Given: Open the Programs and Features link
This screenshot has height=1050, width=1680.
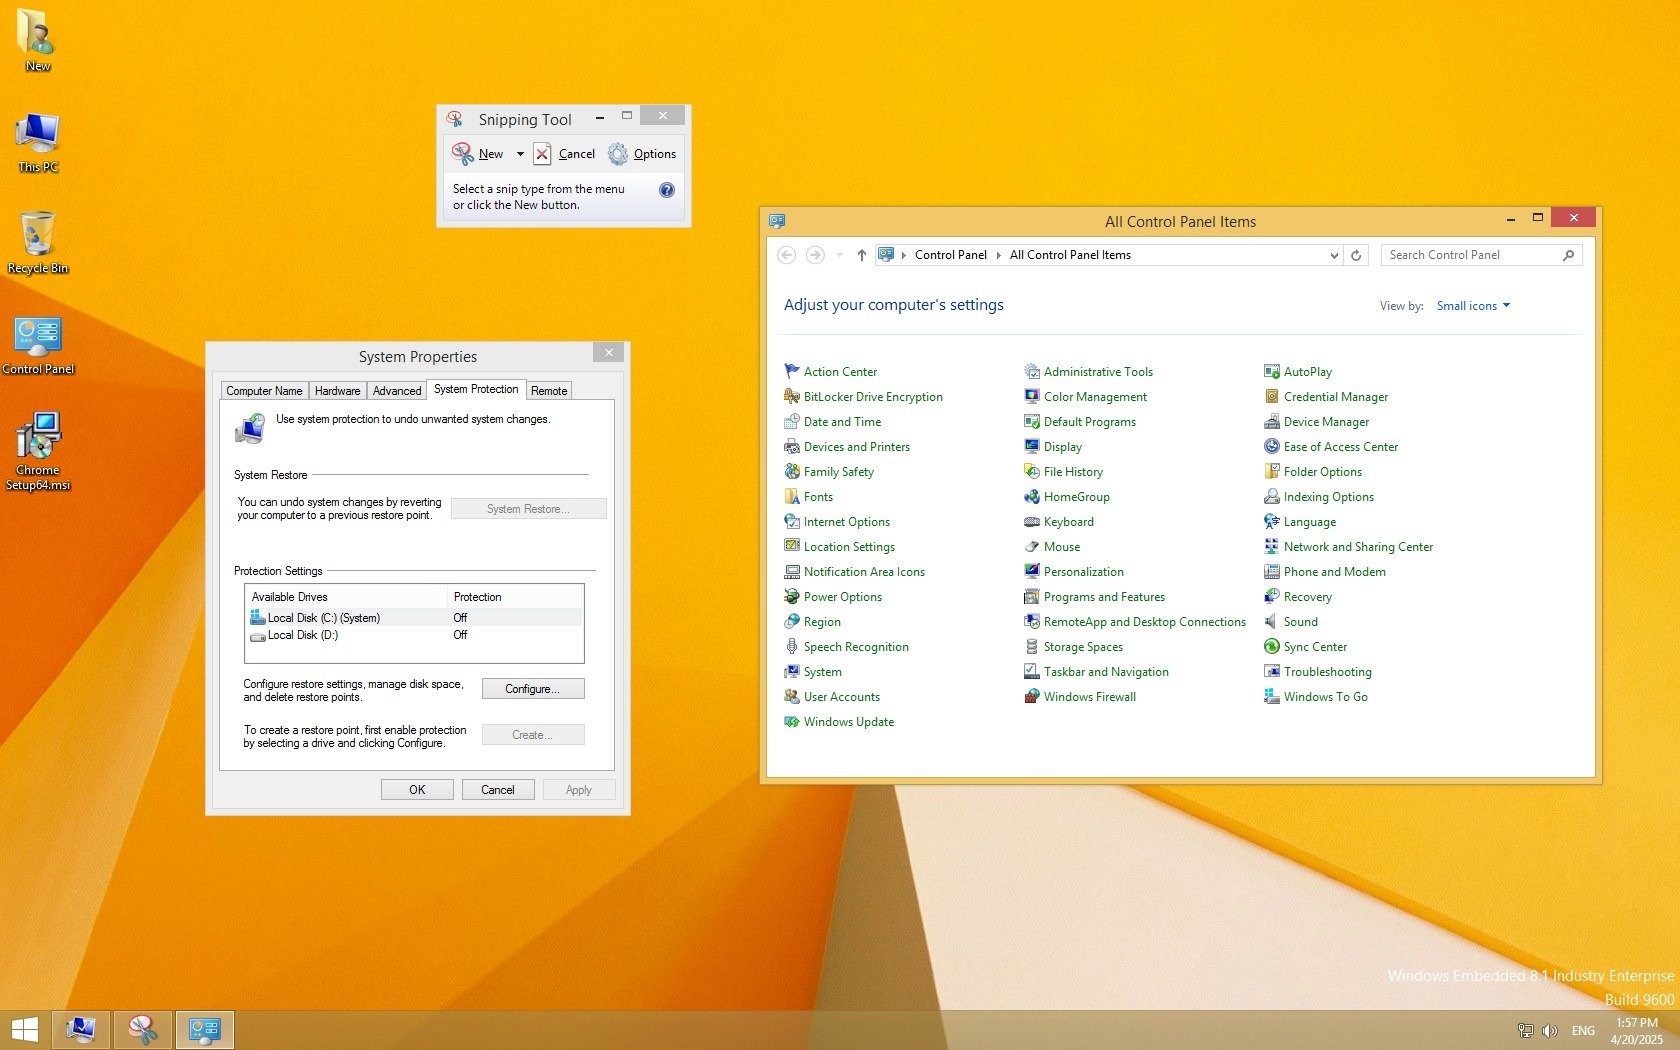Looking at the screenshot, I should [x=1104, y=597].
